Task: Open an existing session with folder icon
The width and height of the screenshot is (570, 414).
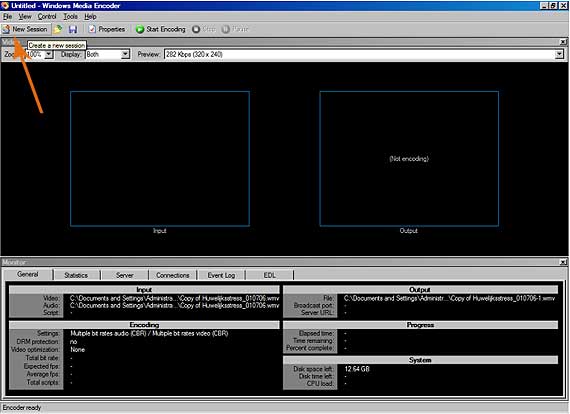Action: [x=58, y=29]
